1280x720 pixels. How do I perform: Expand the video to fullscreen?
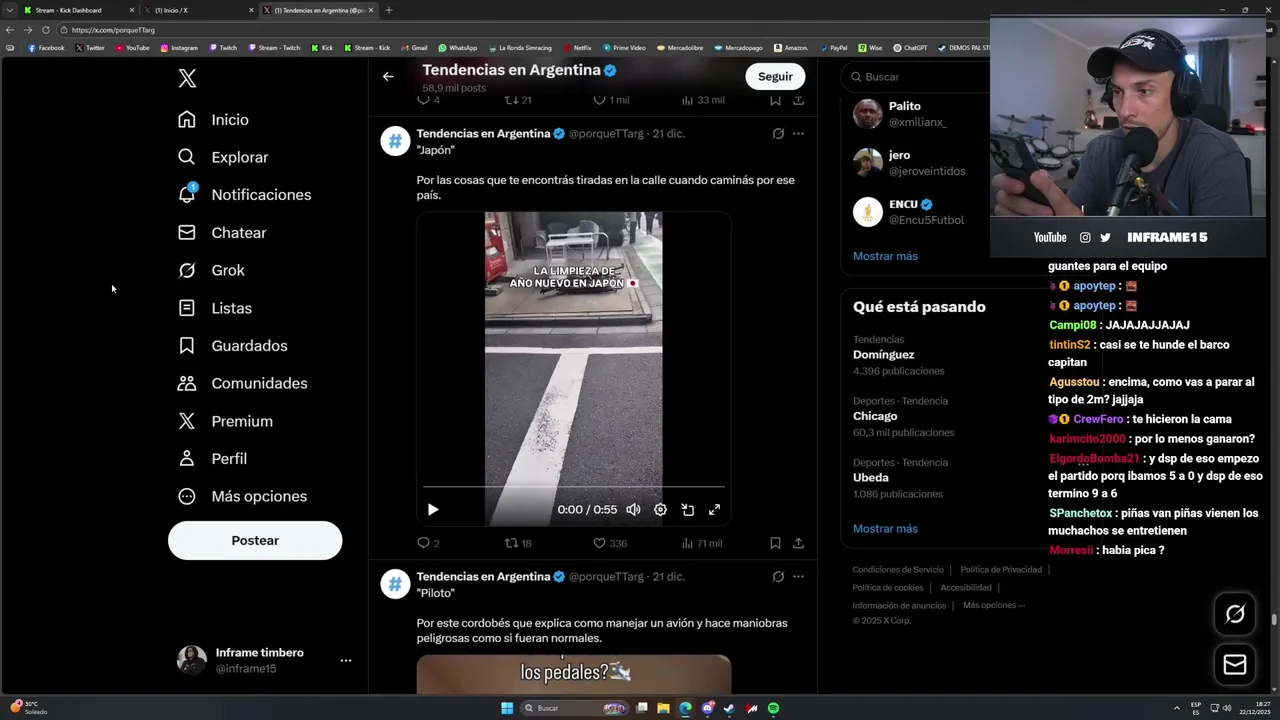click(x=714, y=509)
